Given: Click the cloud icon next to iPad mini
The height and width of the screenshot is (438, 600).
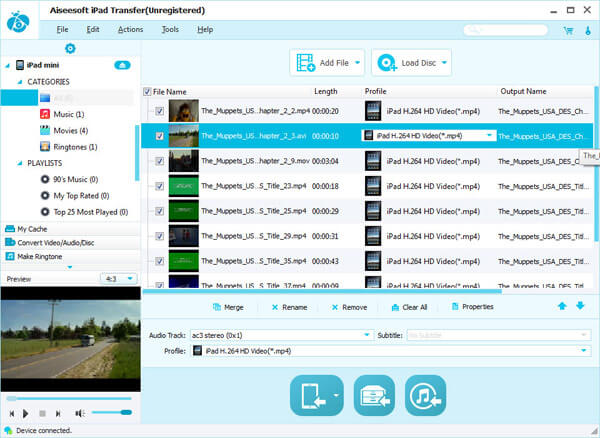Looking at the screenshot, I should 122,65.
